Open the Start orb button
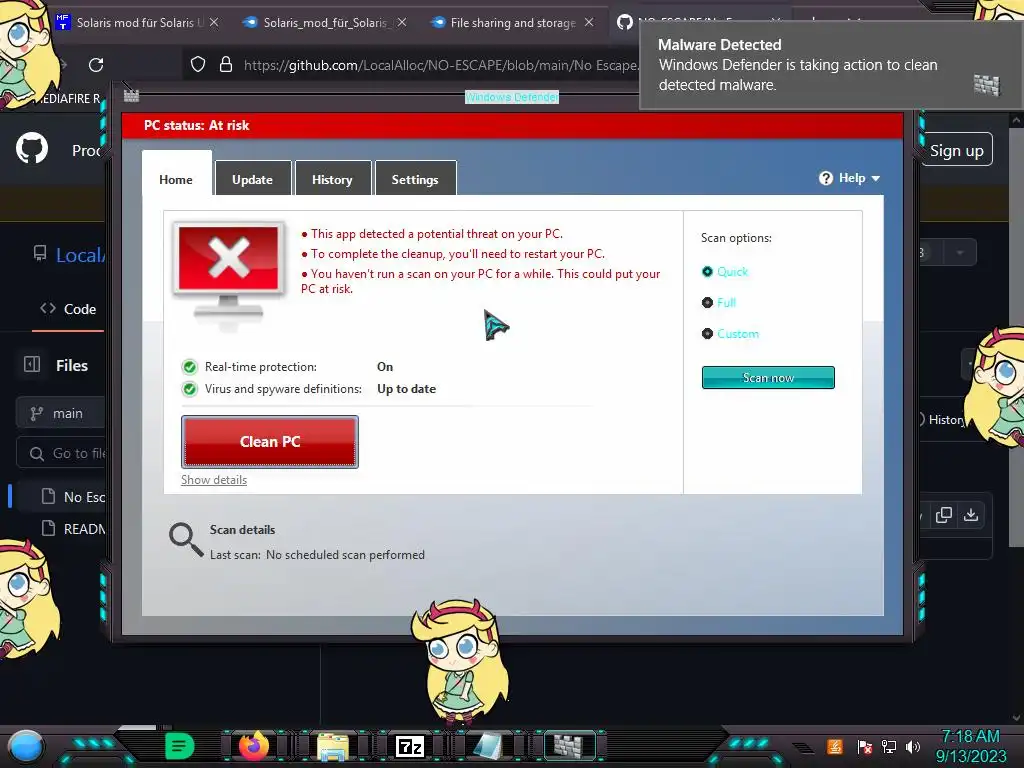Viewport: 1024px width, 768px height. tap(26, 746)
